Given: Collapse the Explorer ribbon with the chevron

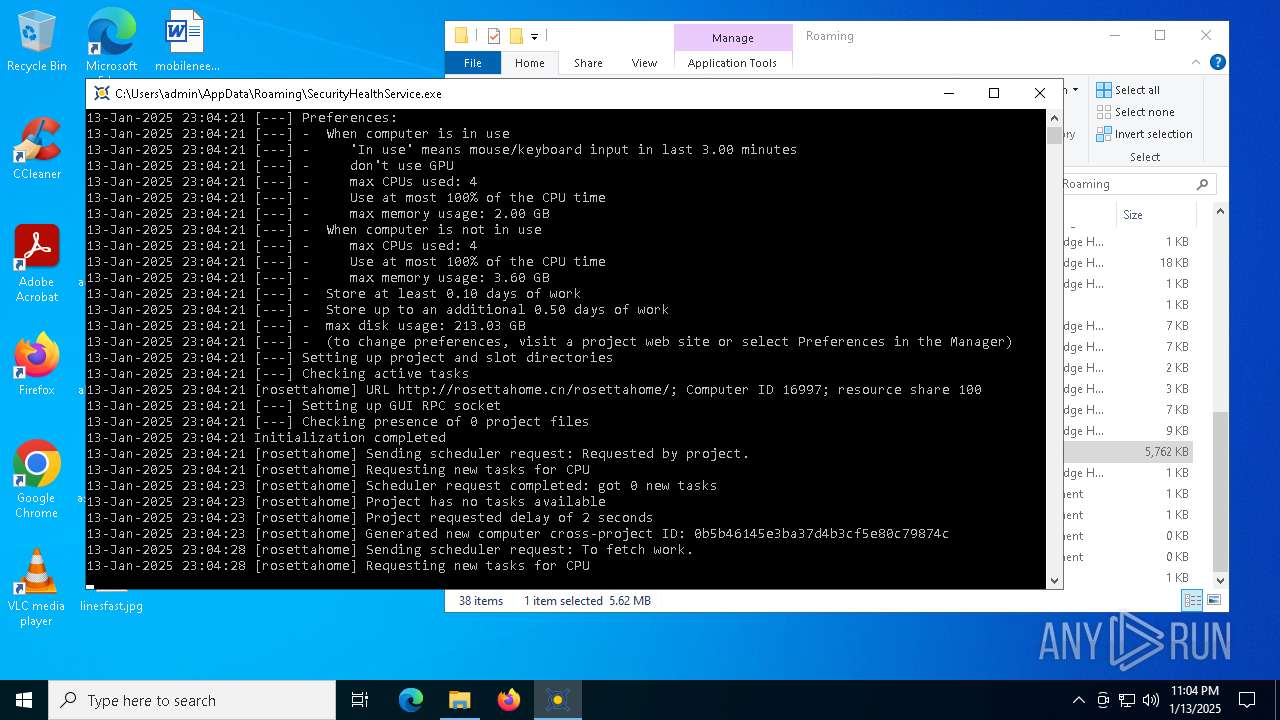Looking at the screenshot, I should [1197, 62].
